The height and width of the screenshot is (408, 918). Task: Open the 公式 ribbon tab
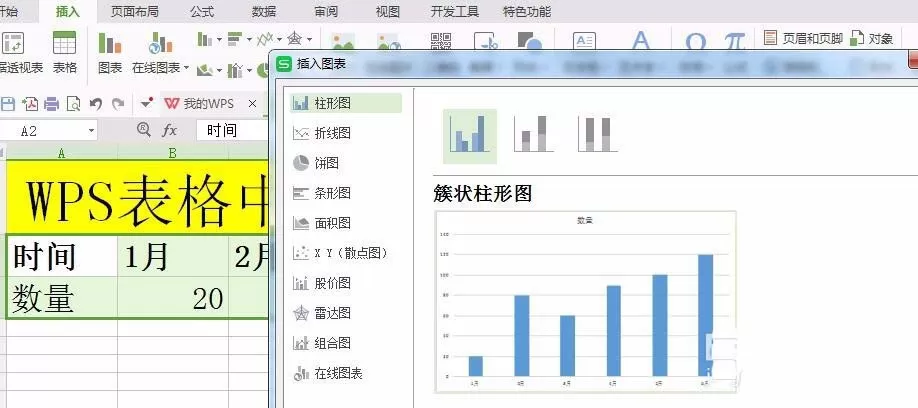(x=202, y=11)
